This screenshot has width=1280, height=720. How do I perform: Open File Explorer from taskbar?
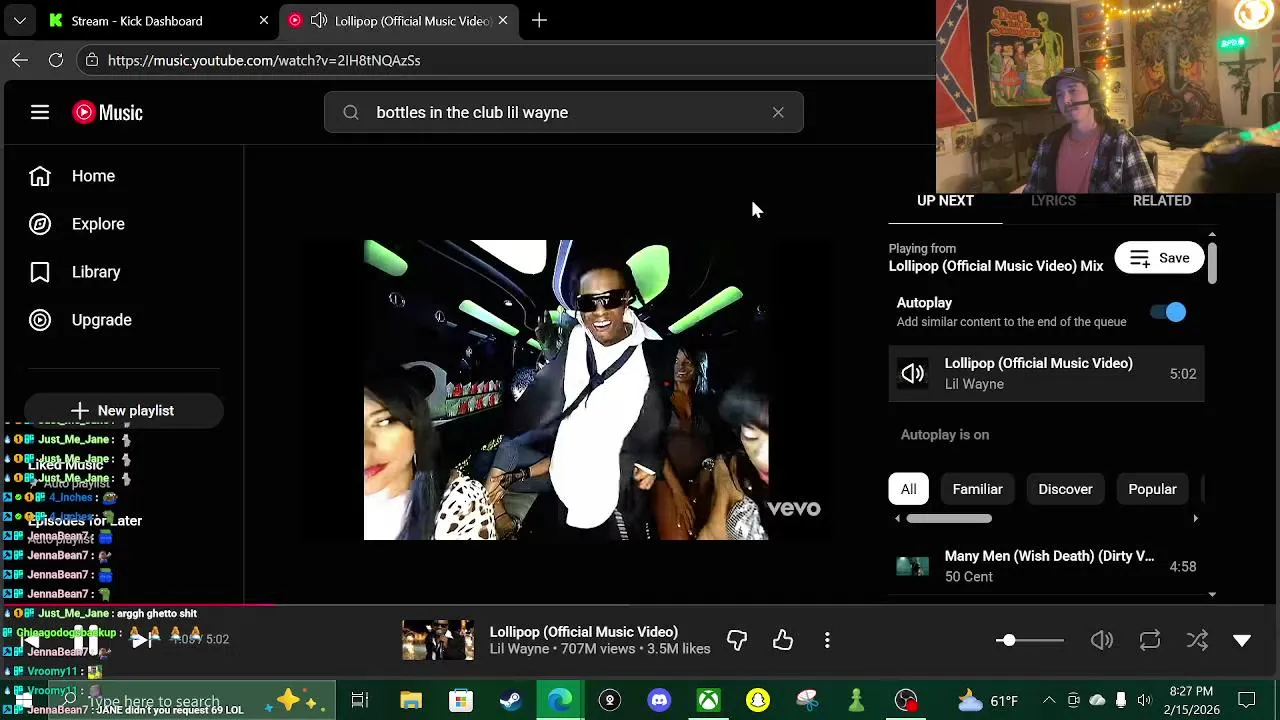point(411,700)
